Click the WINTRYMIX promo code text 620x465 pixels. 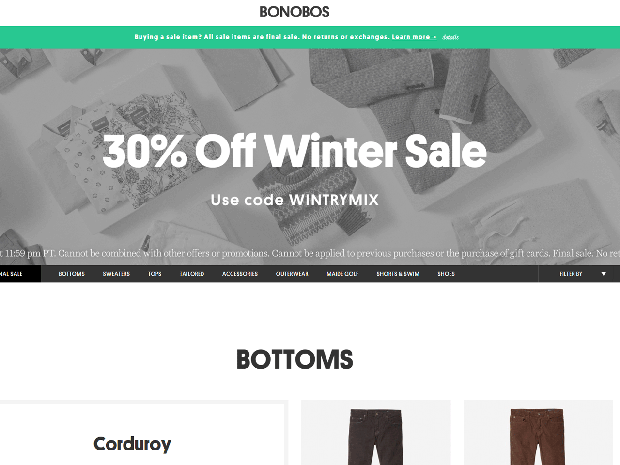334,200
